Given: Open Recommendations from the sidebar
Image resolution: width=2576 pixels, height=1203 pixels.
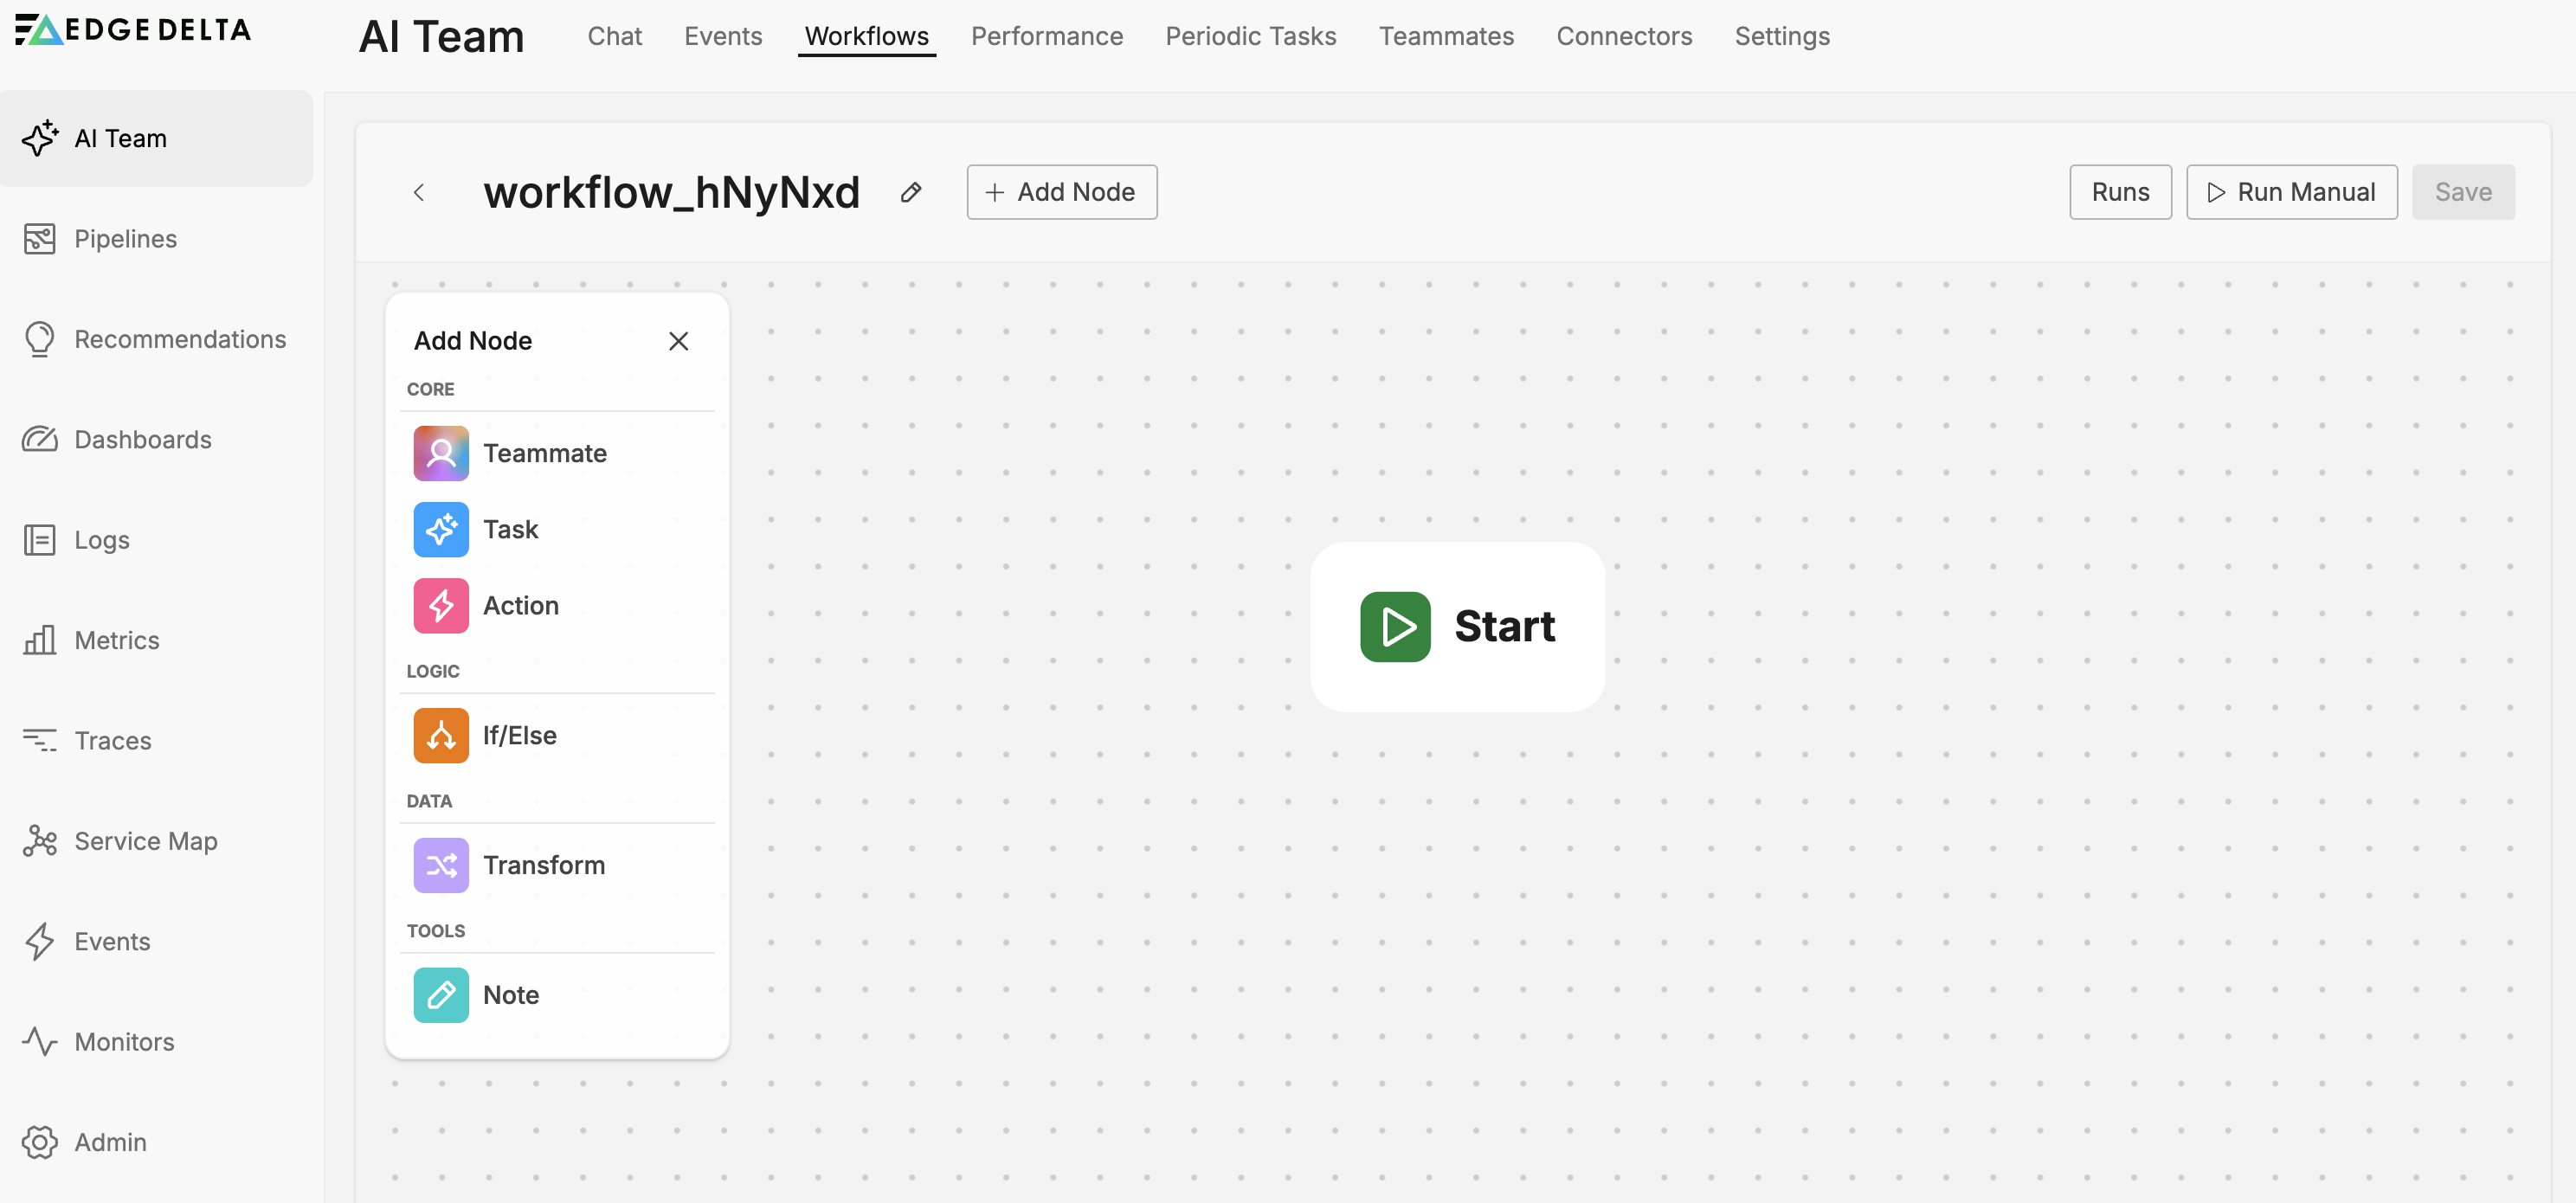Looking at the screenshot, I should 180,339.
